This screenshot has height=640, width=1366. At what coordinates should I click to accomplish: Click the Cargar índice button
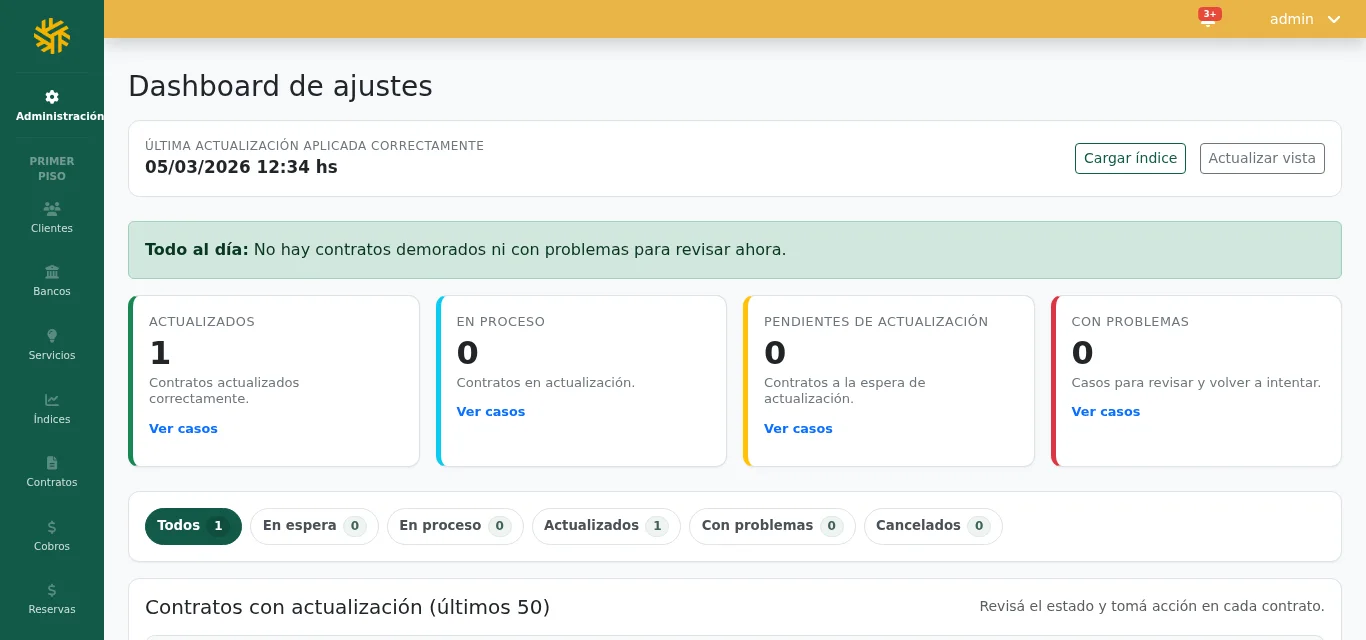coord(1130,158)
